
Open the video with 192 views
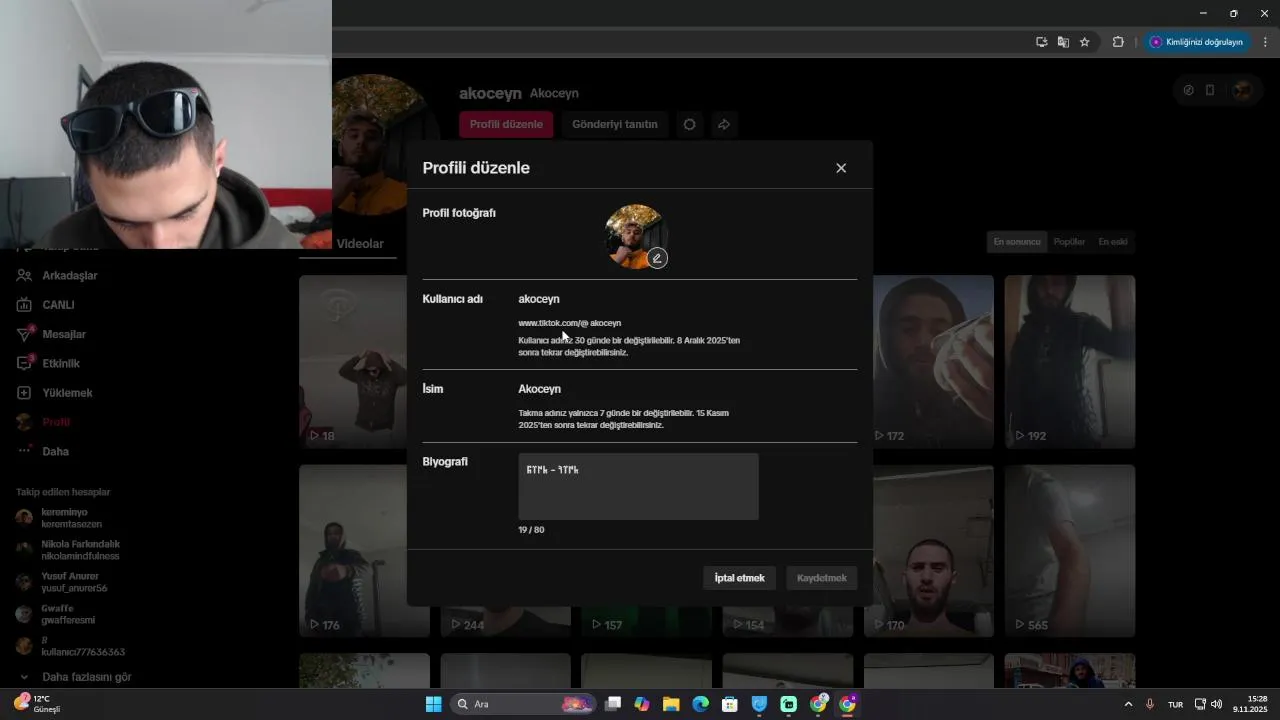tap(1070, 362)
